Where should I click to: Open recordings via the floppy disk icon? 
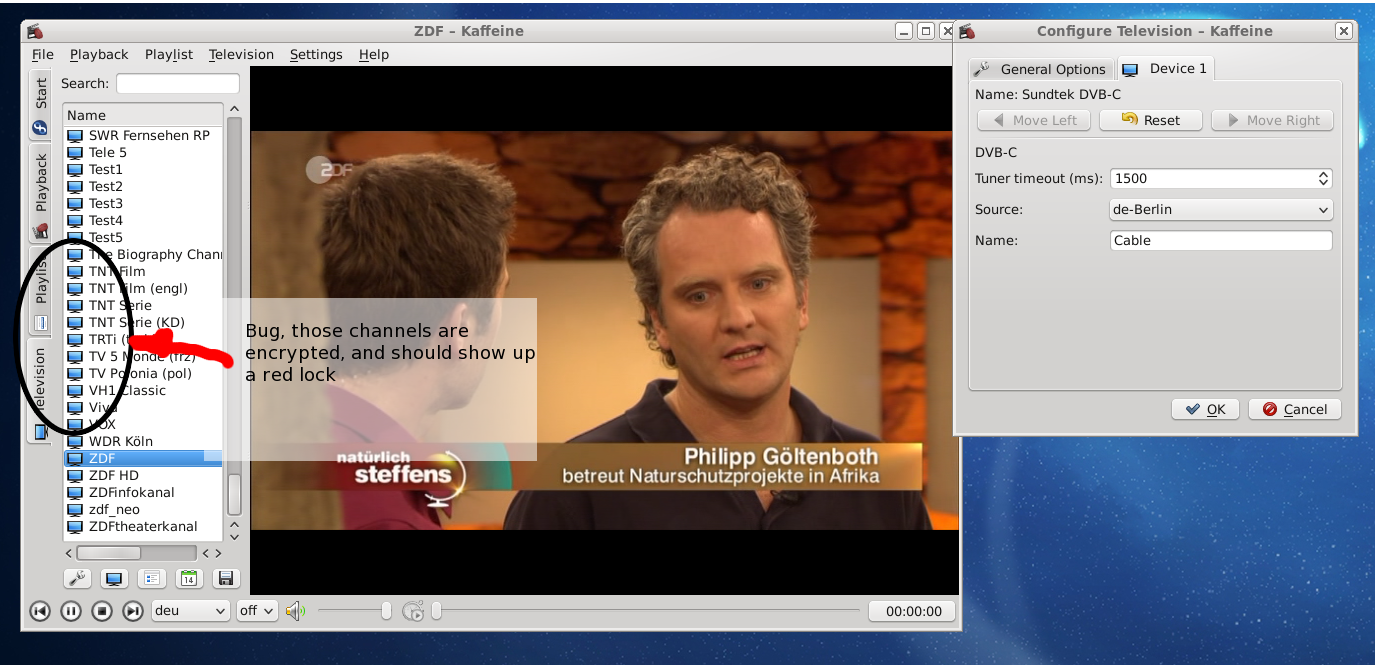[225, 578]
